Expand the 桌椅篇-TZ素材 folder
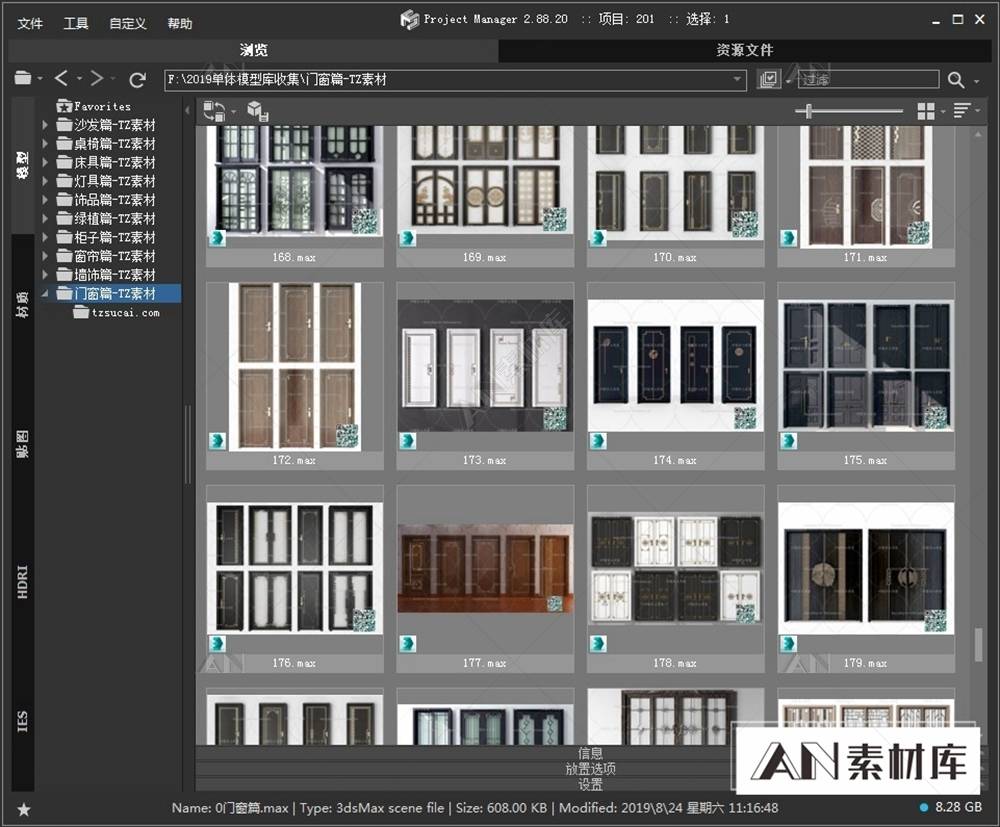The height and width of the screenshot is (827, 1000). [45, 143]
